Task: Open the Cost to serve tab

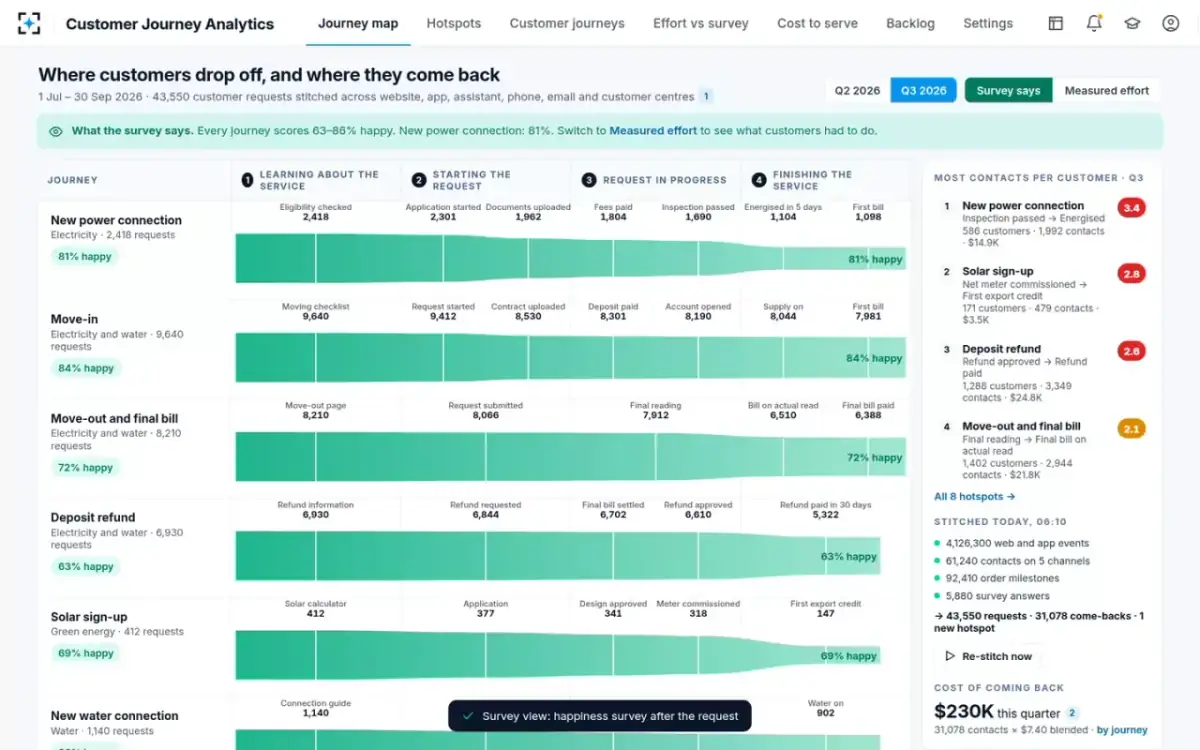Action: point(817,23)
